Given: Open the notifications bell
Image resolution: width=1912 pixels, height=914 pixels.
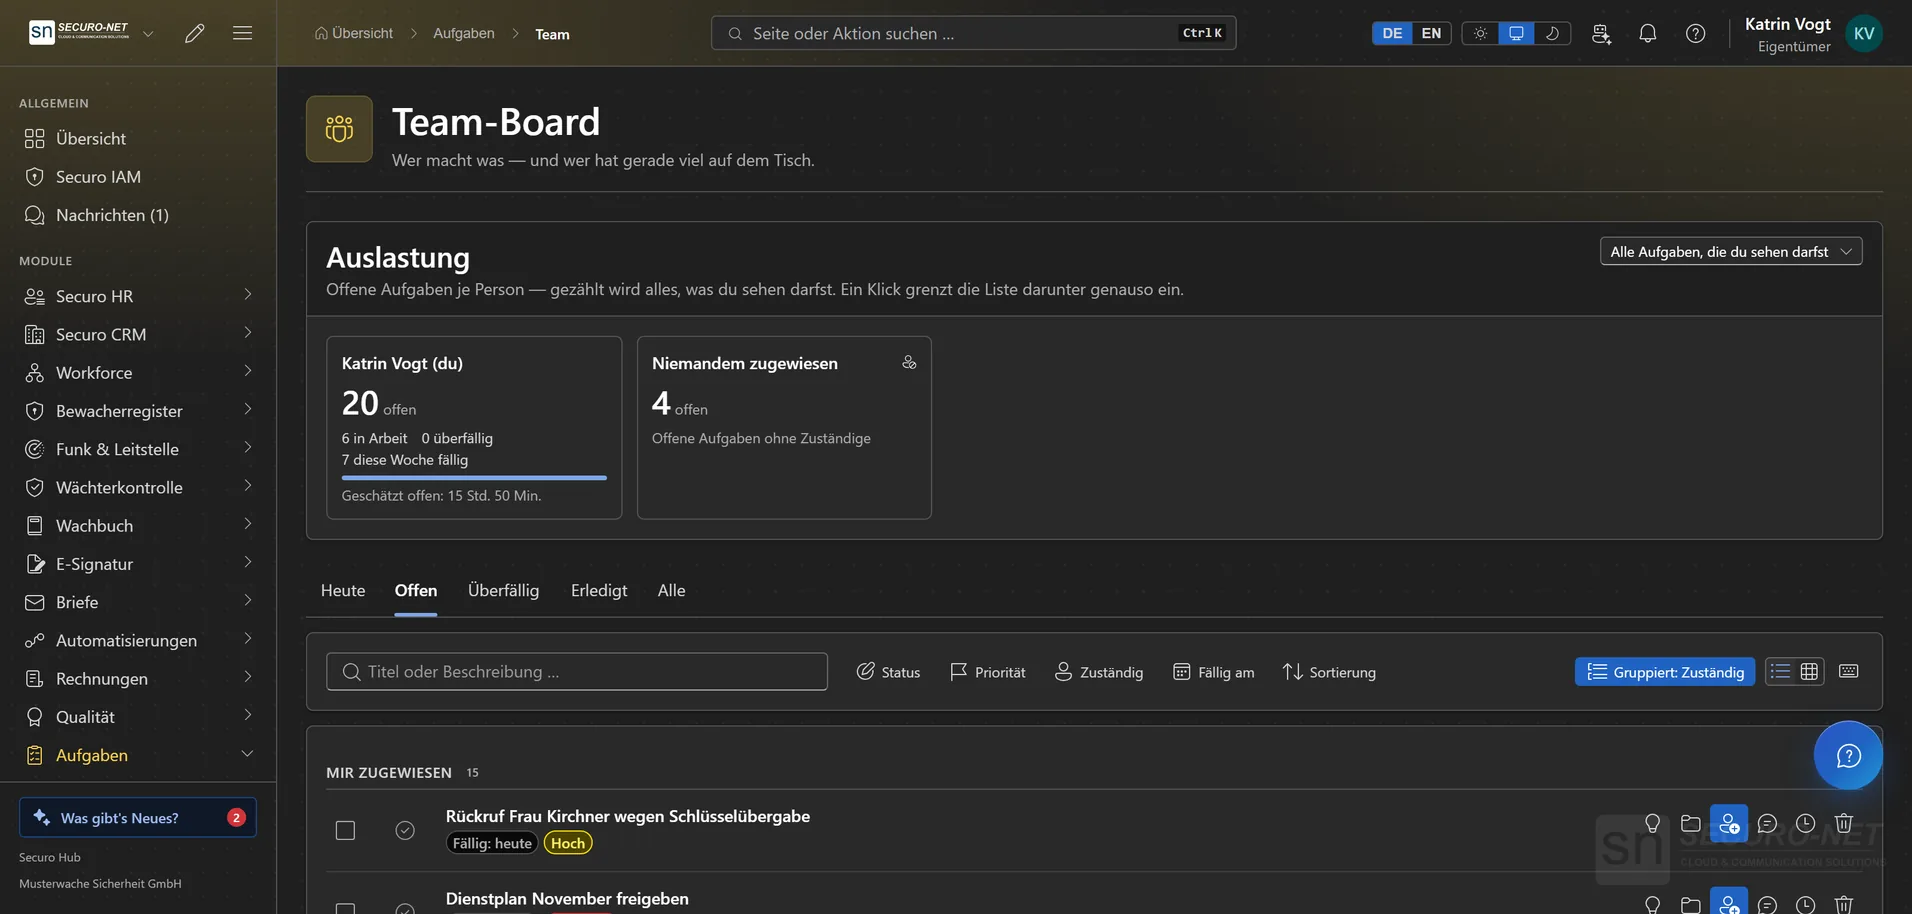Looking at the screenshot, I should pyautogui.click(x=1648, y=33).
